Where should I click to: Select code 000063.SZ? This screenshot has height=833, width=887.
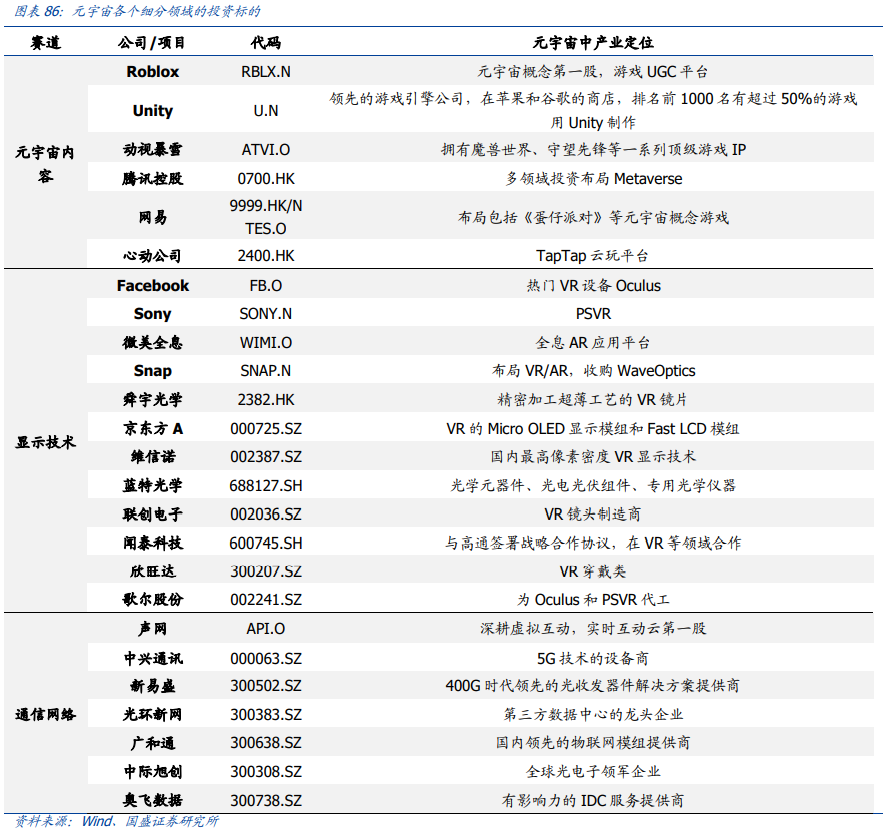266,659
